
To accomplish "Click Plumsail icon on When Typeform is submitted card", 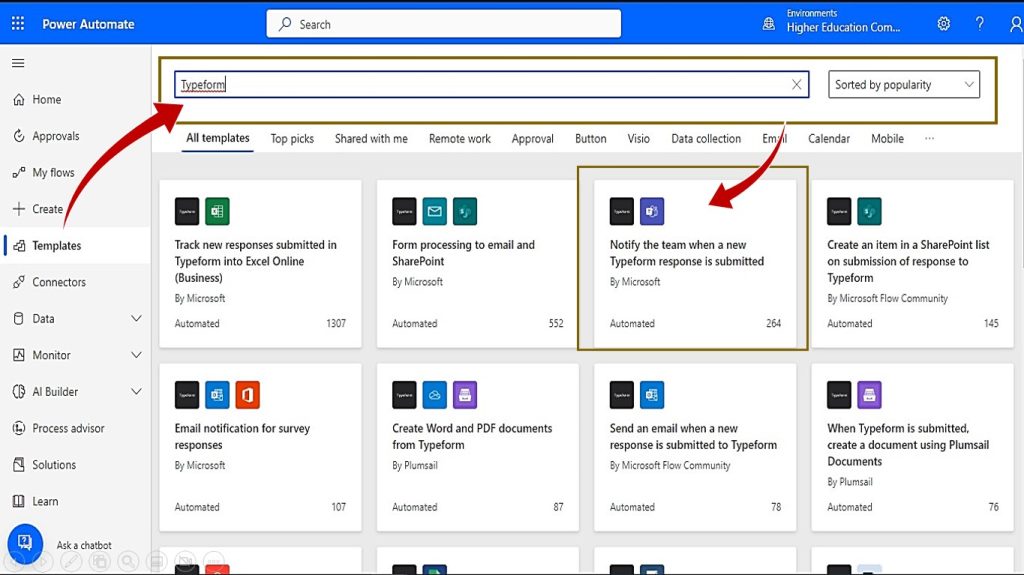I will [869, 395].
